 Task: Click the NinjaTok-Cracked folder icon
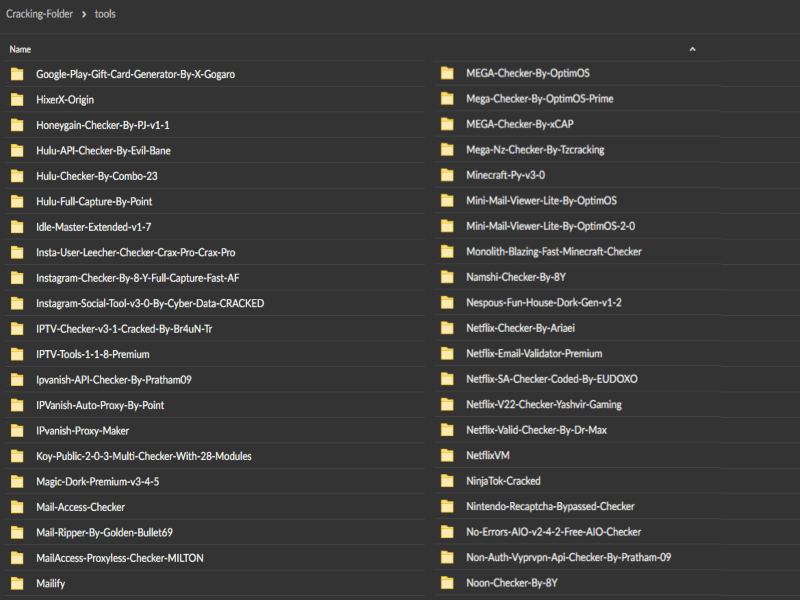[447, 481]
